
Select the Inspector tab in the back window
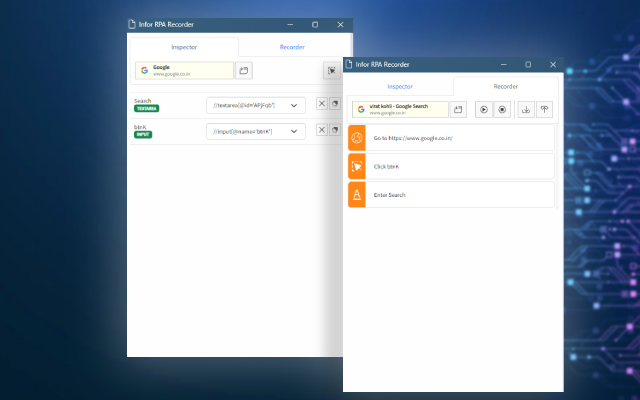(184, 47)
